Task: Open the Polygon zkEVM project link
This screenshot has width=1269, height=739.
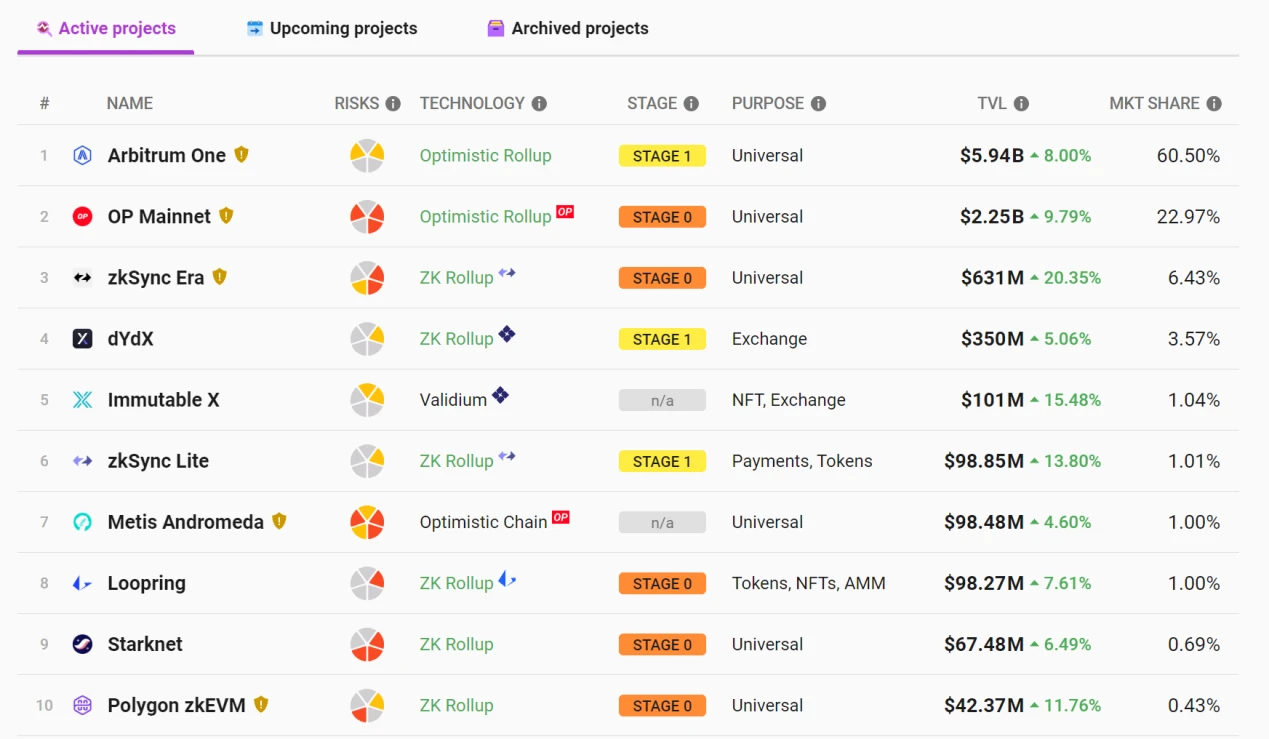Action: pos(176,705)
